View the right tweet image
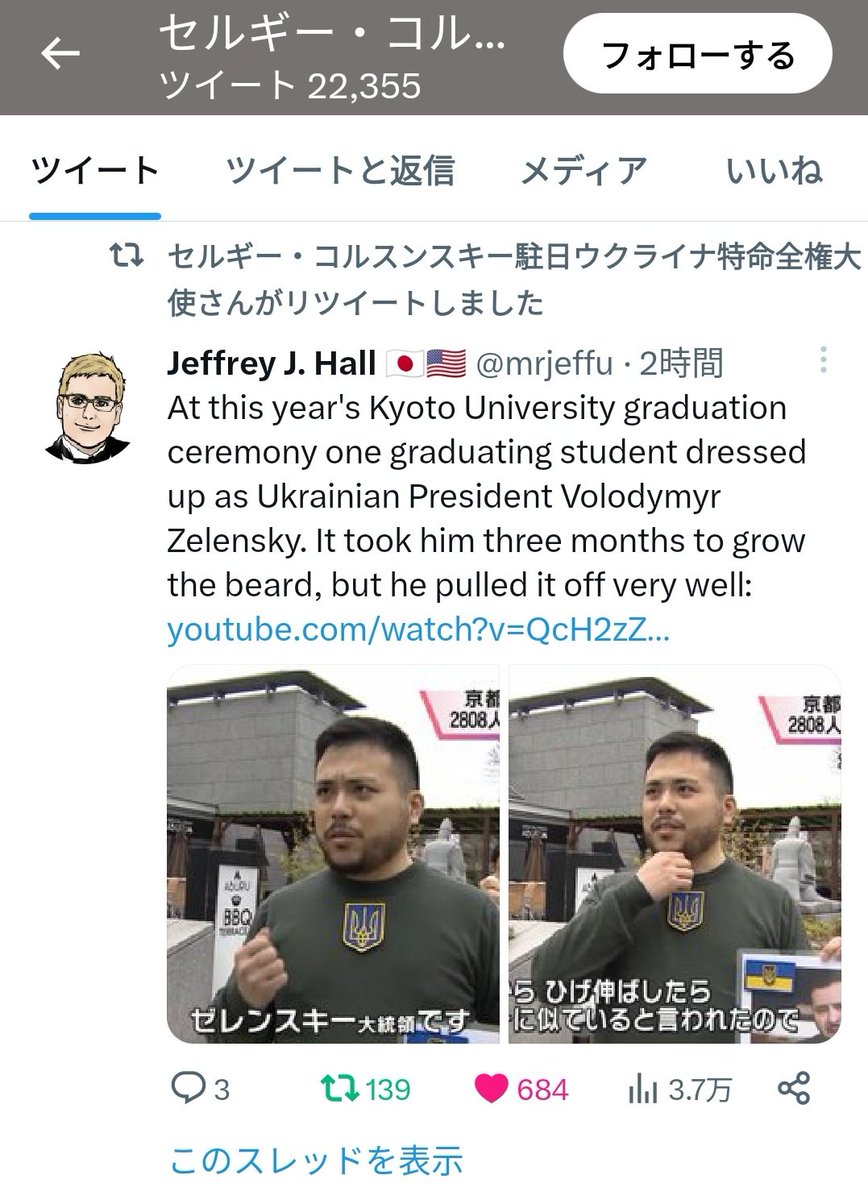This screenshot has height=1200, width=868. coord(675,855)
